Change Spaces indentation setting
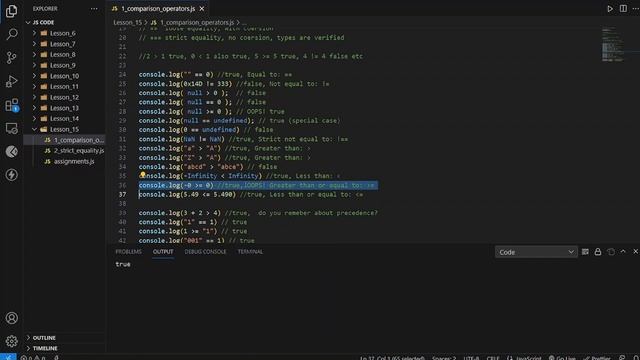Screen dimensions: 640x360 (x=444, y=358)
